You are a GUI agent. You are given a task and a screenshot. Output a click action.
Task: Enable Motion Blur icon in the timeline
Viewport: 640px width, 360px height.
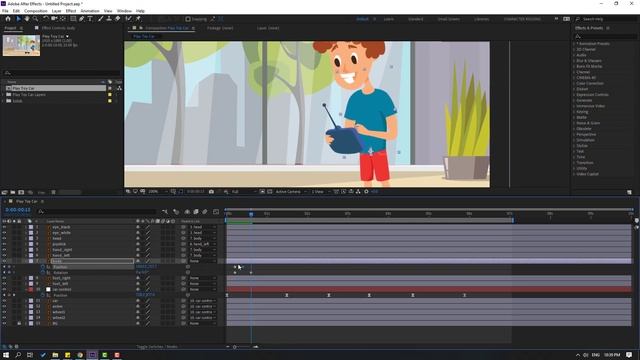[x=205, y=211]
